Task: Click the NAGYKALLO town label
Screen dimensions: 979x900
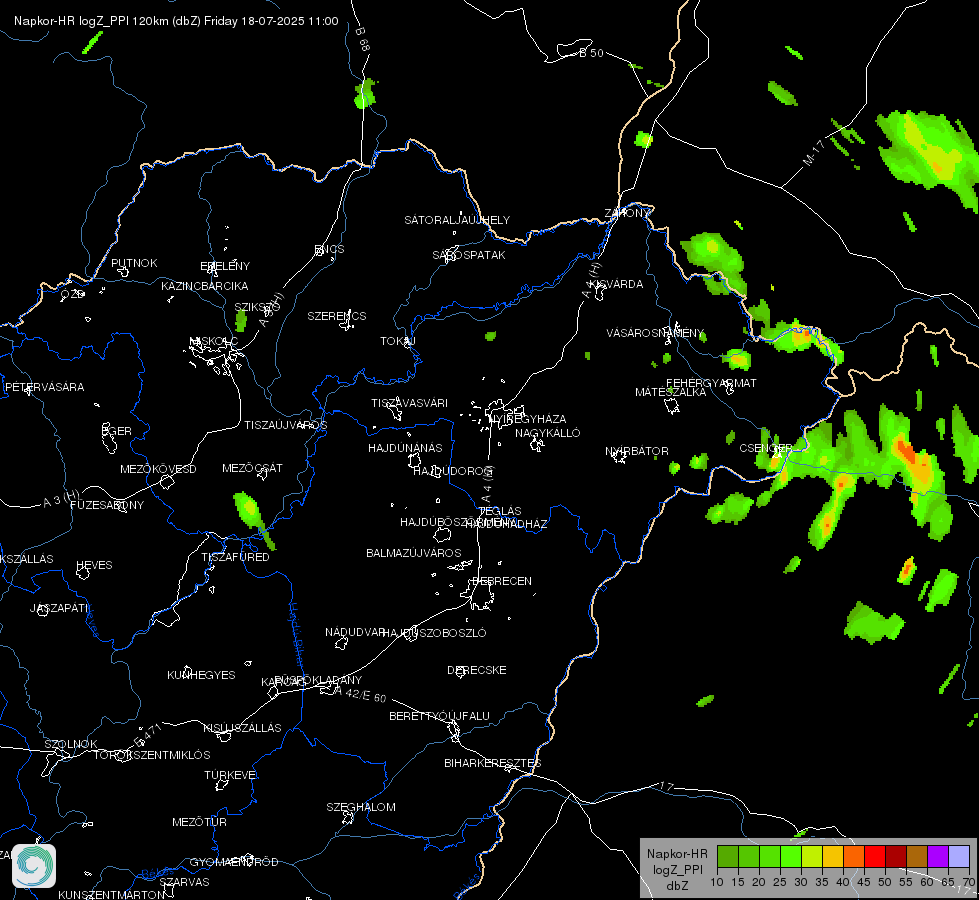Action: point(548,433)
